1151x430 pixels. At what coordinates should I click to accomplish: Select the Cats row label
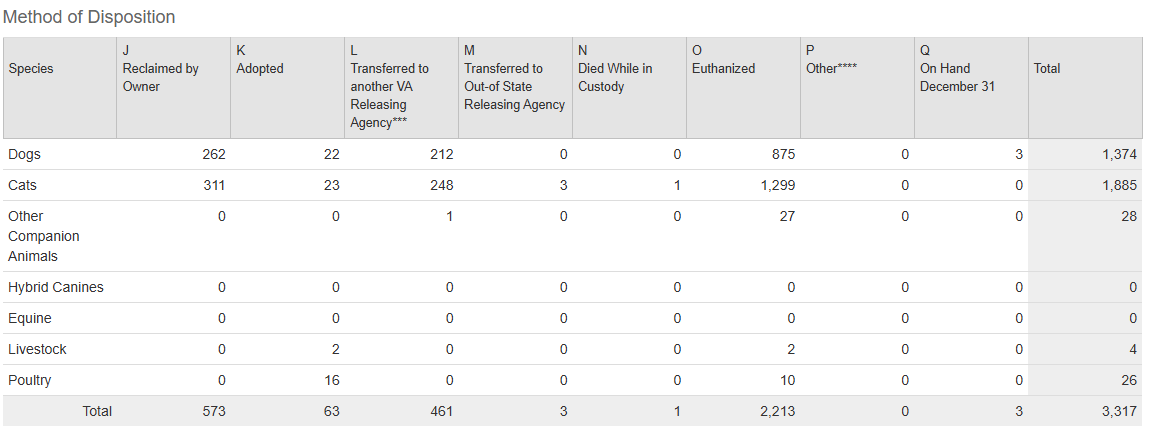23,186
